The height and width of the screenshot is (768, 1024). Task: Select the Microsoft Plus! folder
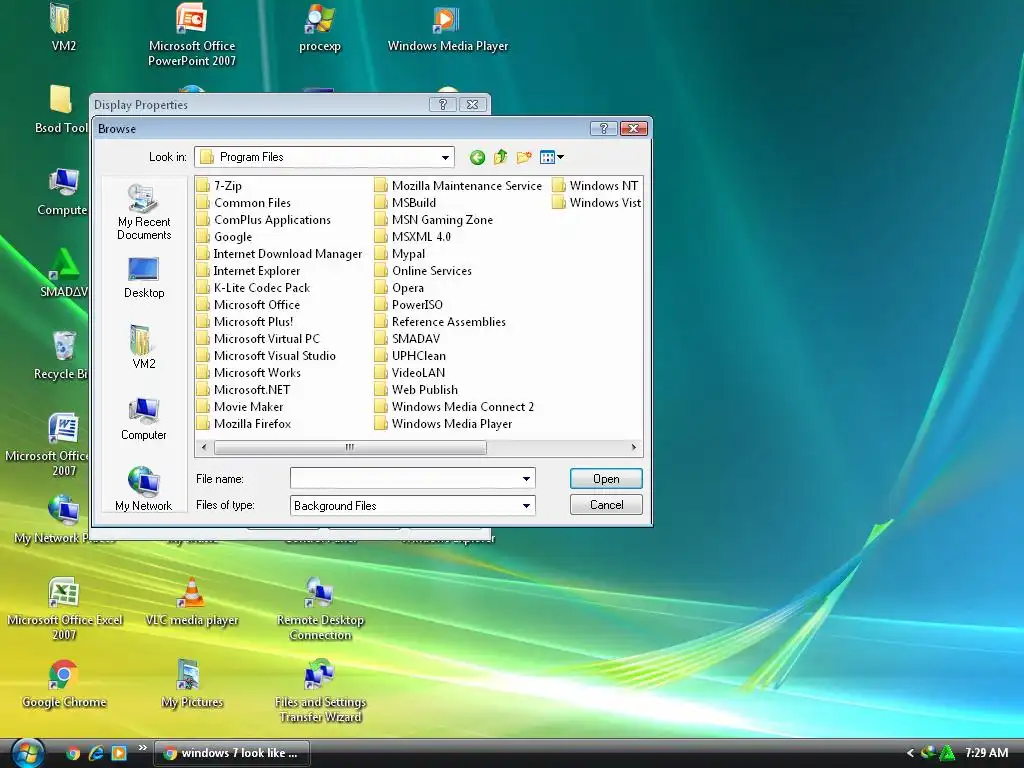pyautogui.click(x=246, y=321)
